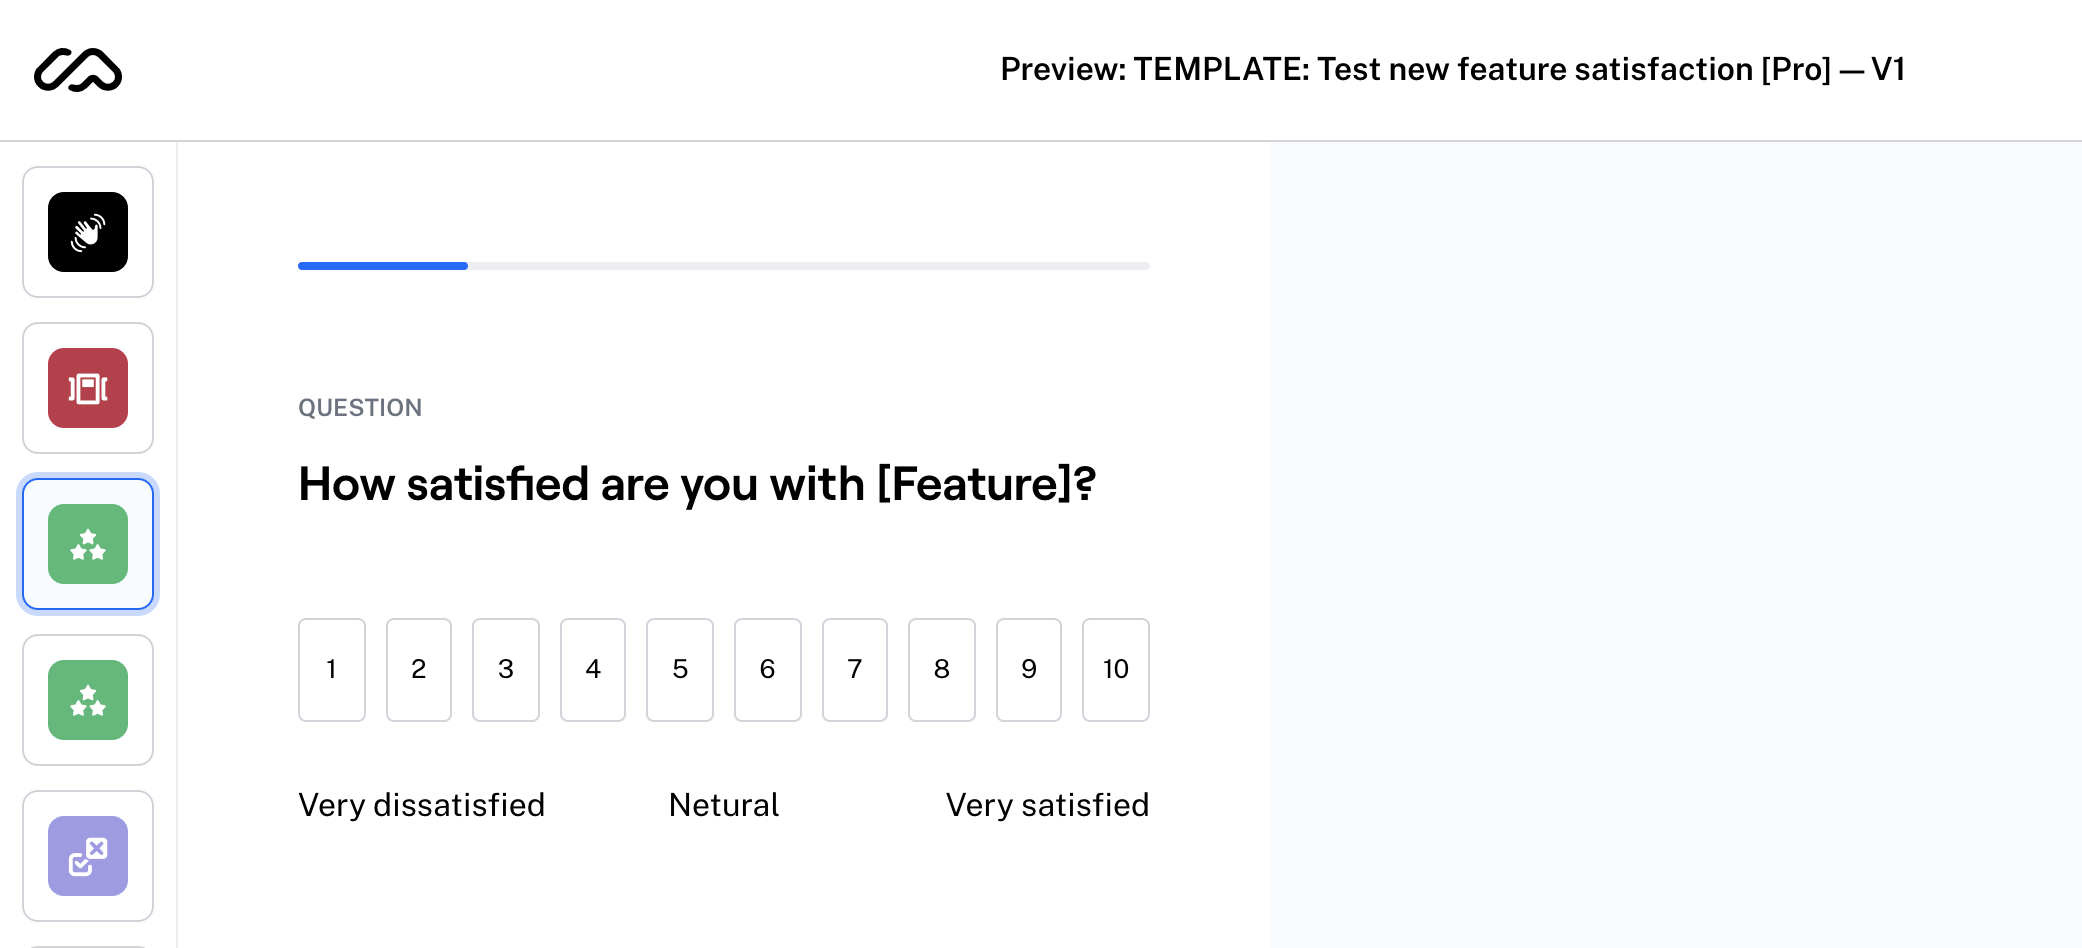The height and width of the screenshot is (948, 2082).
Task: Click the blue survey progress bar
Action: coord(383,266)
